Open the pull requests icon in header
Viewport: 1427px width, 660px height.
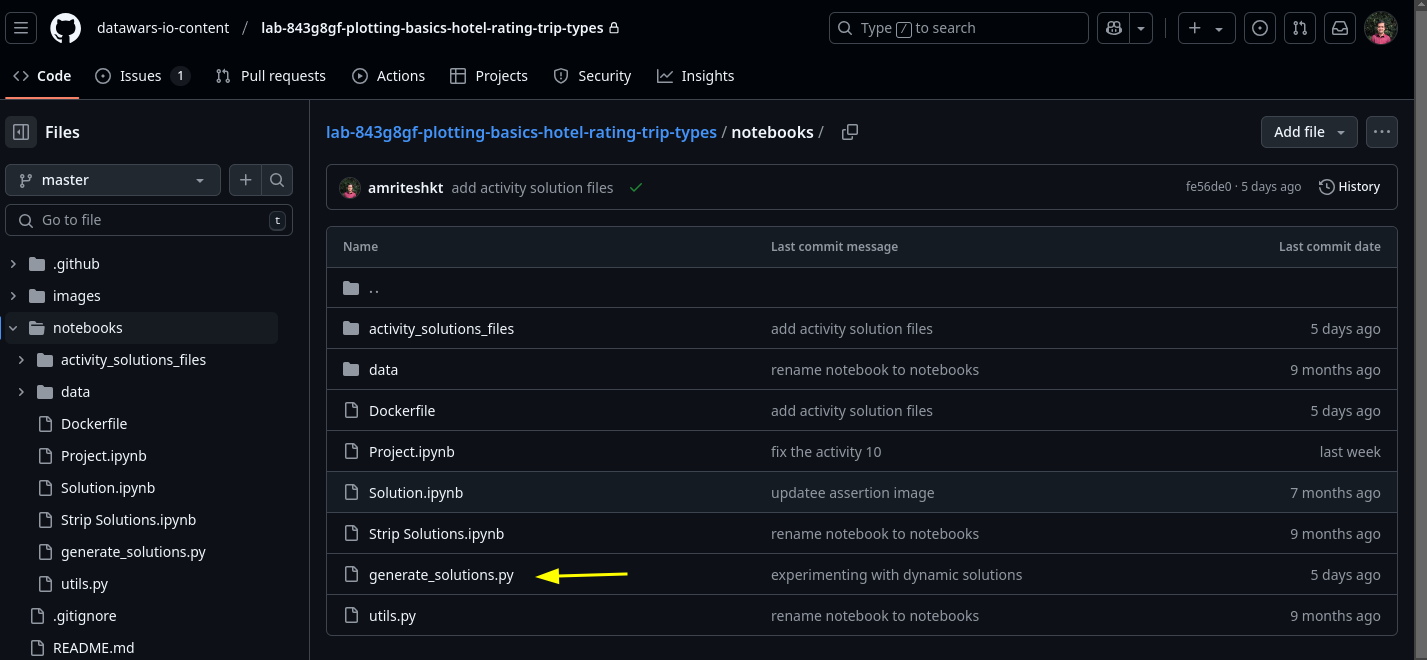click(1300, 28)
